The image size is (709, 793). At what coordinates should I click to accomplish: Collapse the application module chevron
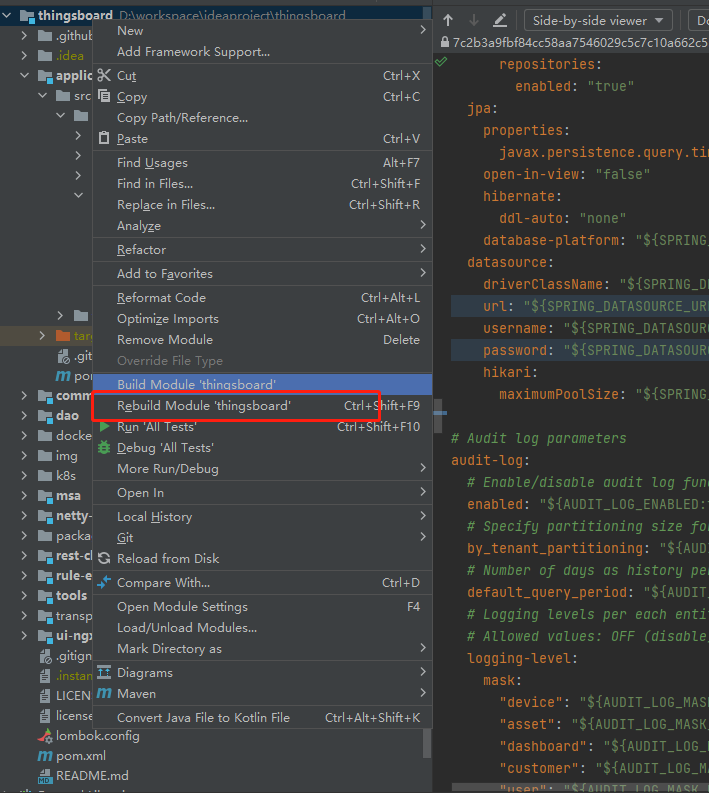coord(24,75)
